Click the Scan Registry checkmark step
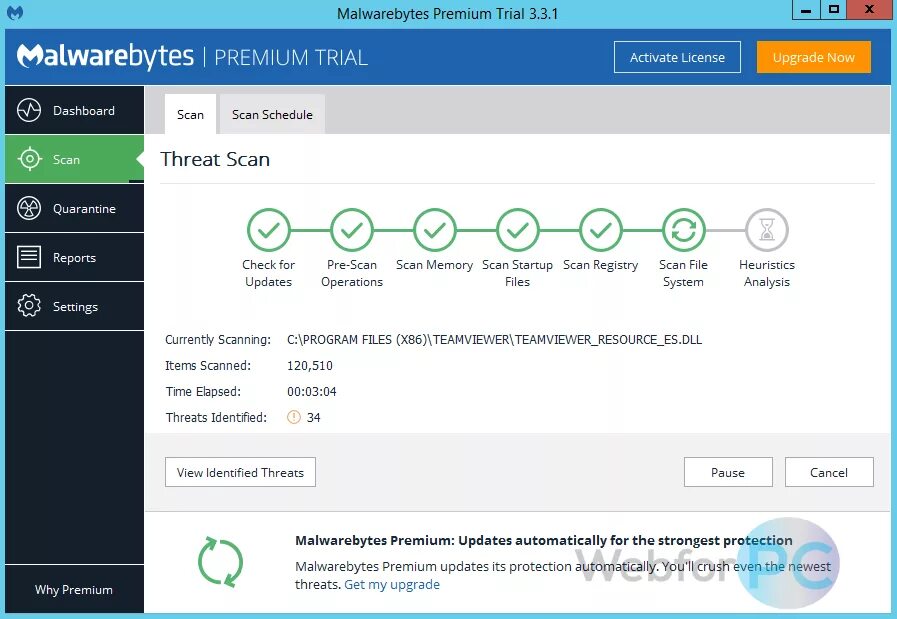897x619 pixels. pos(601,230)
